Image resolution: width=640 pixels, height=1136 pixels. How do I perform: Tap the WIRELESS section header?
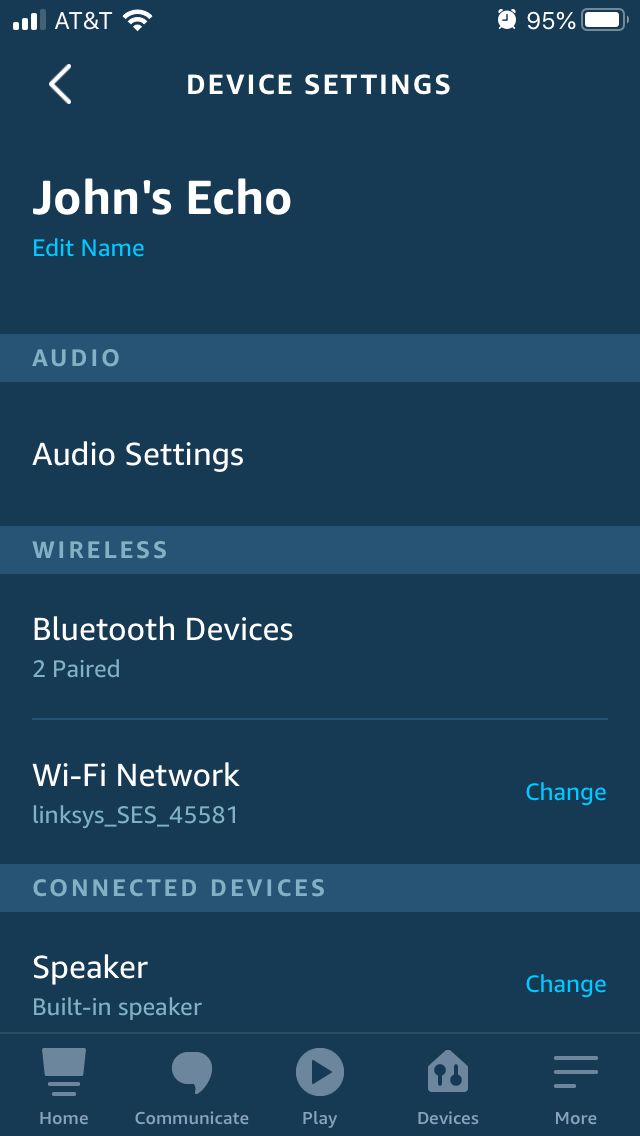click(x=100, y=549)
